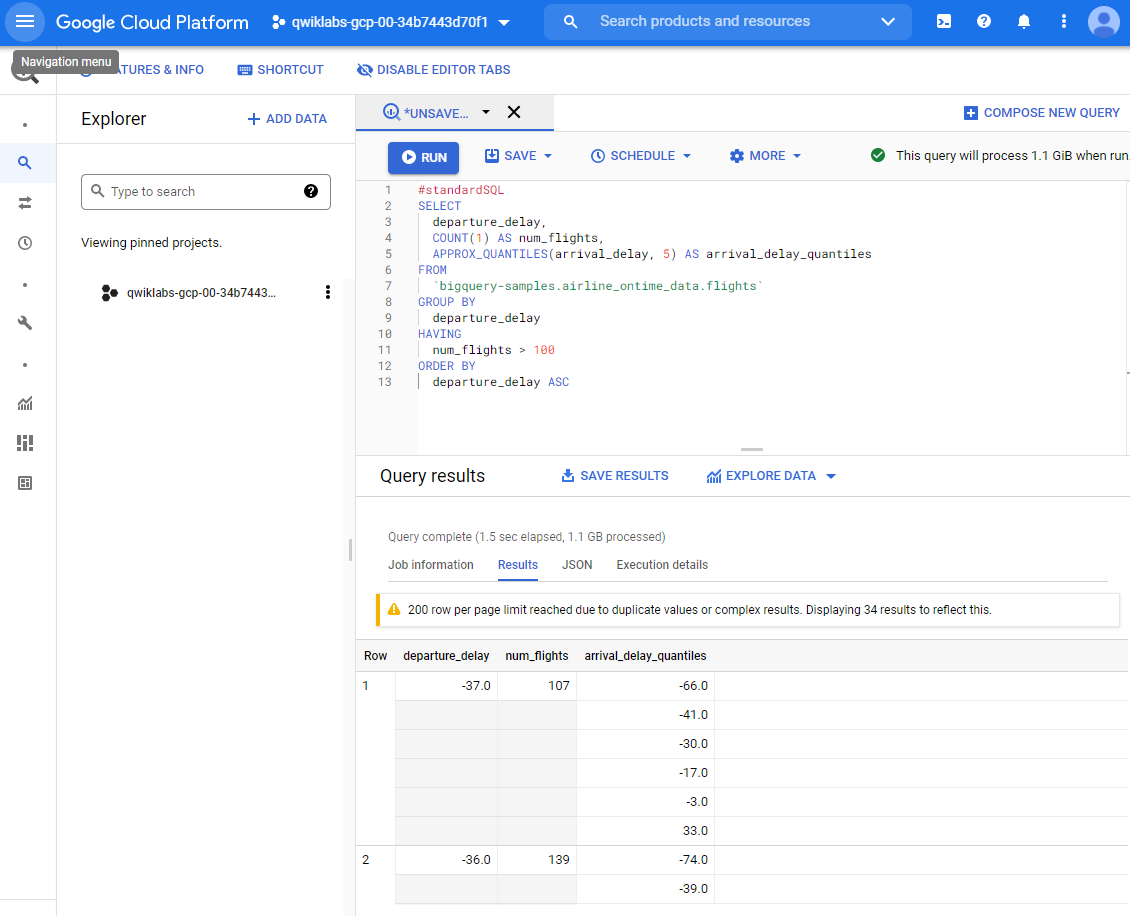This screenshot has height=916, width=1130.
Task: Open the user account avatar
Action: pyautogui.click(x=1103, y=22)
